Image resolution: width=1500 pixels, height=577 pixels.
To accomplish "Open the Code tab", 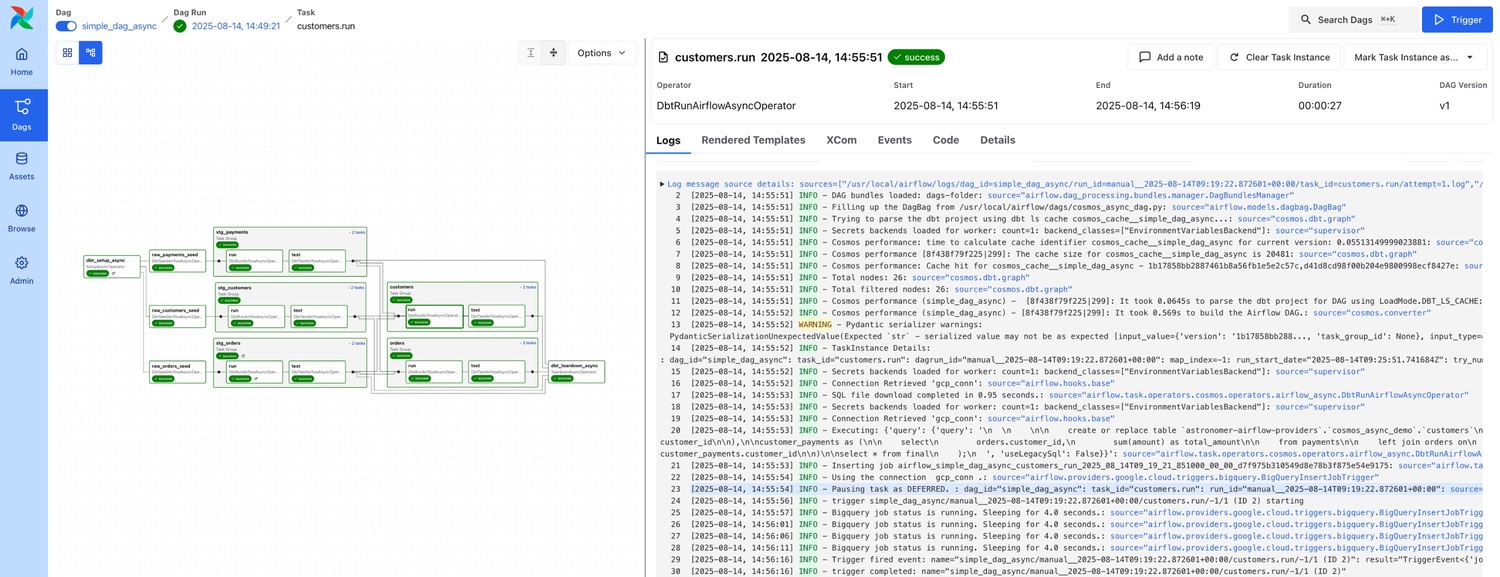I will click(x=945, y=140).
